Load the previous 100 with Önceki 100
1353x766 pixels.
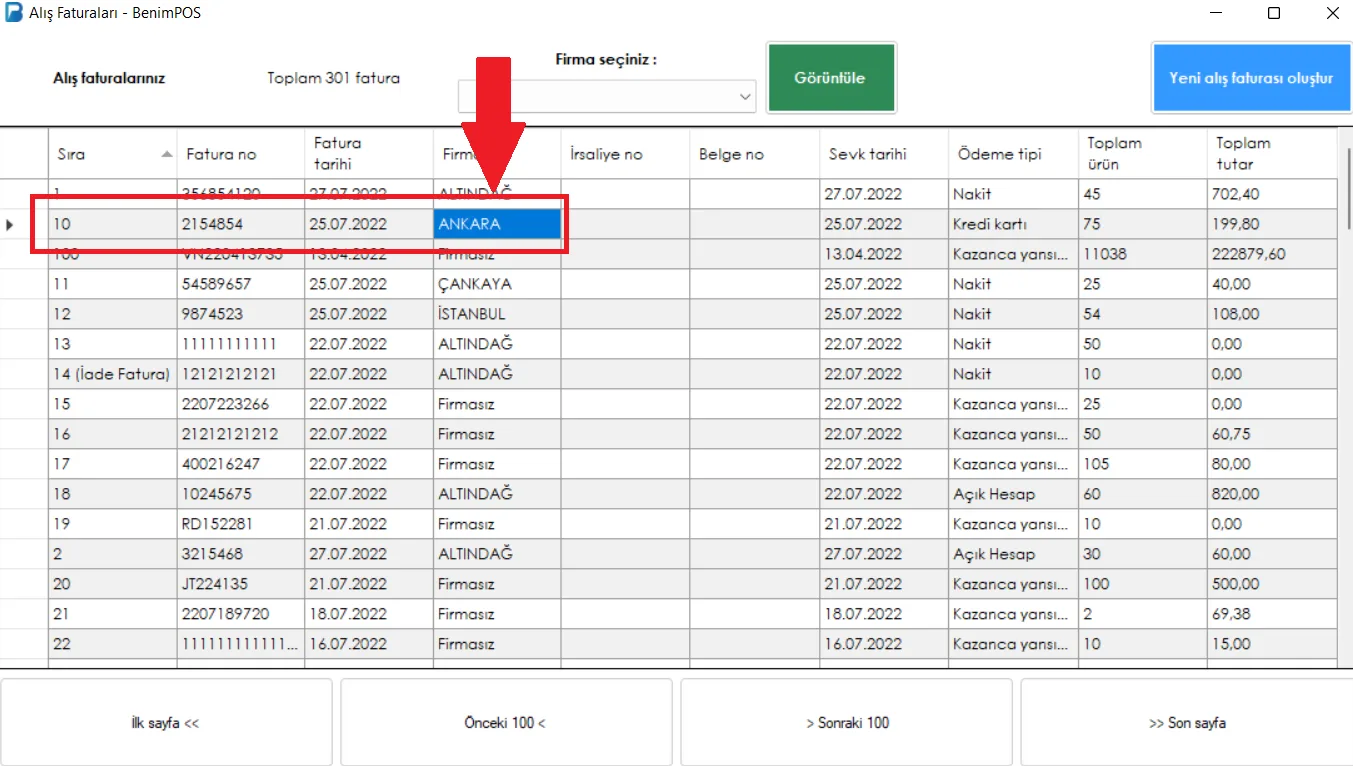[x=506, y=722]
